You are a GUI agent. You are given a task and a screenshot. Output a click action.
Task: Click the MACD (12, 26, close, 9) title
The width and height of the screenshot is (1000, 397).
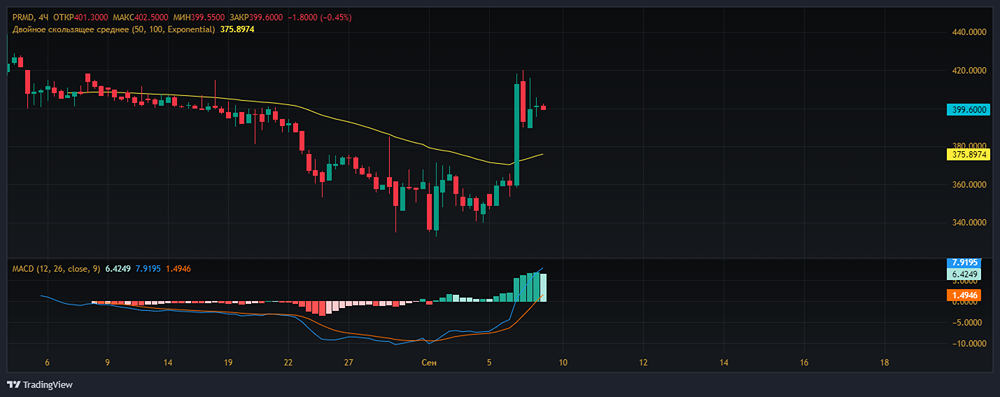[x=56, y=269]
